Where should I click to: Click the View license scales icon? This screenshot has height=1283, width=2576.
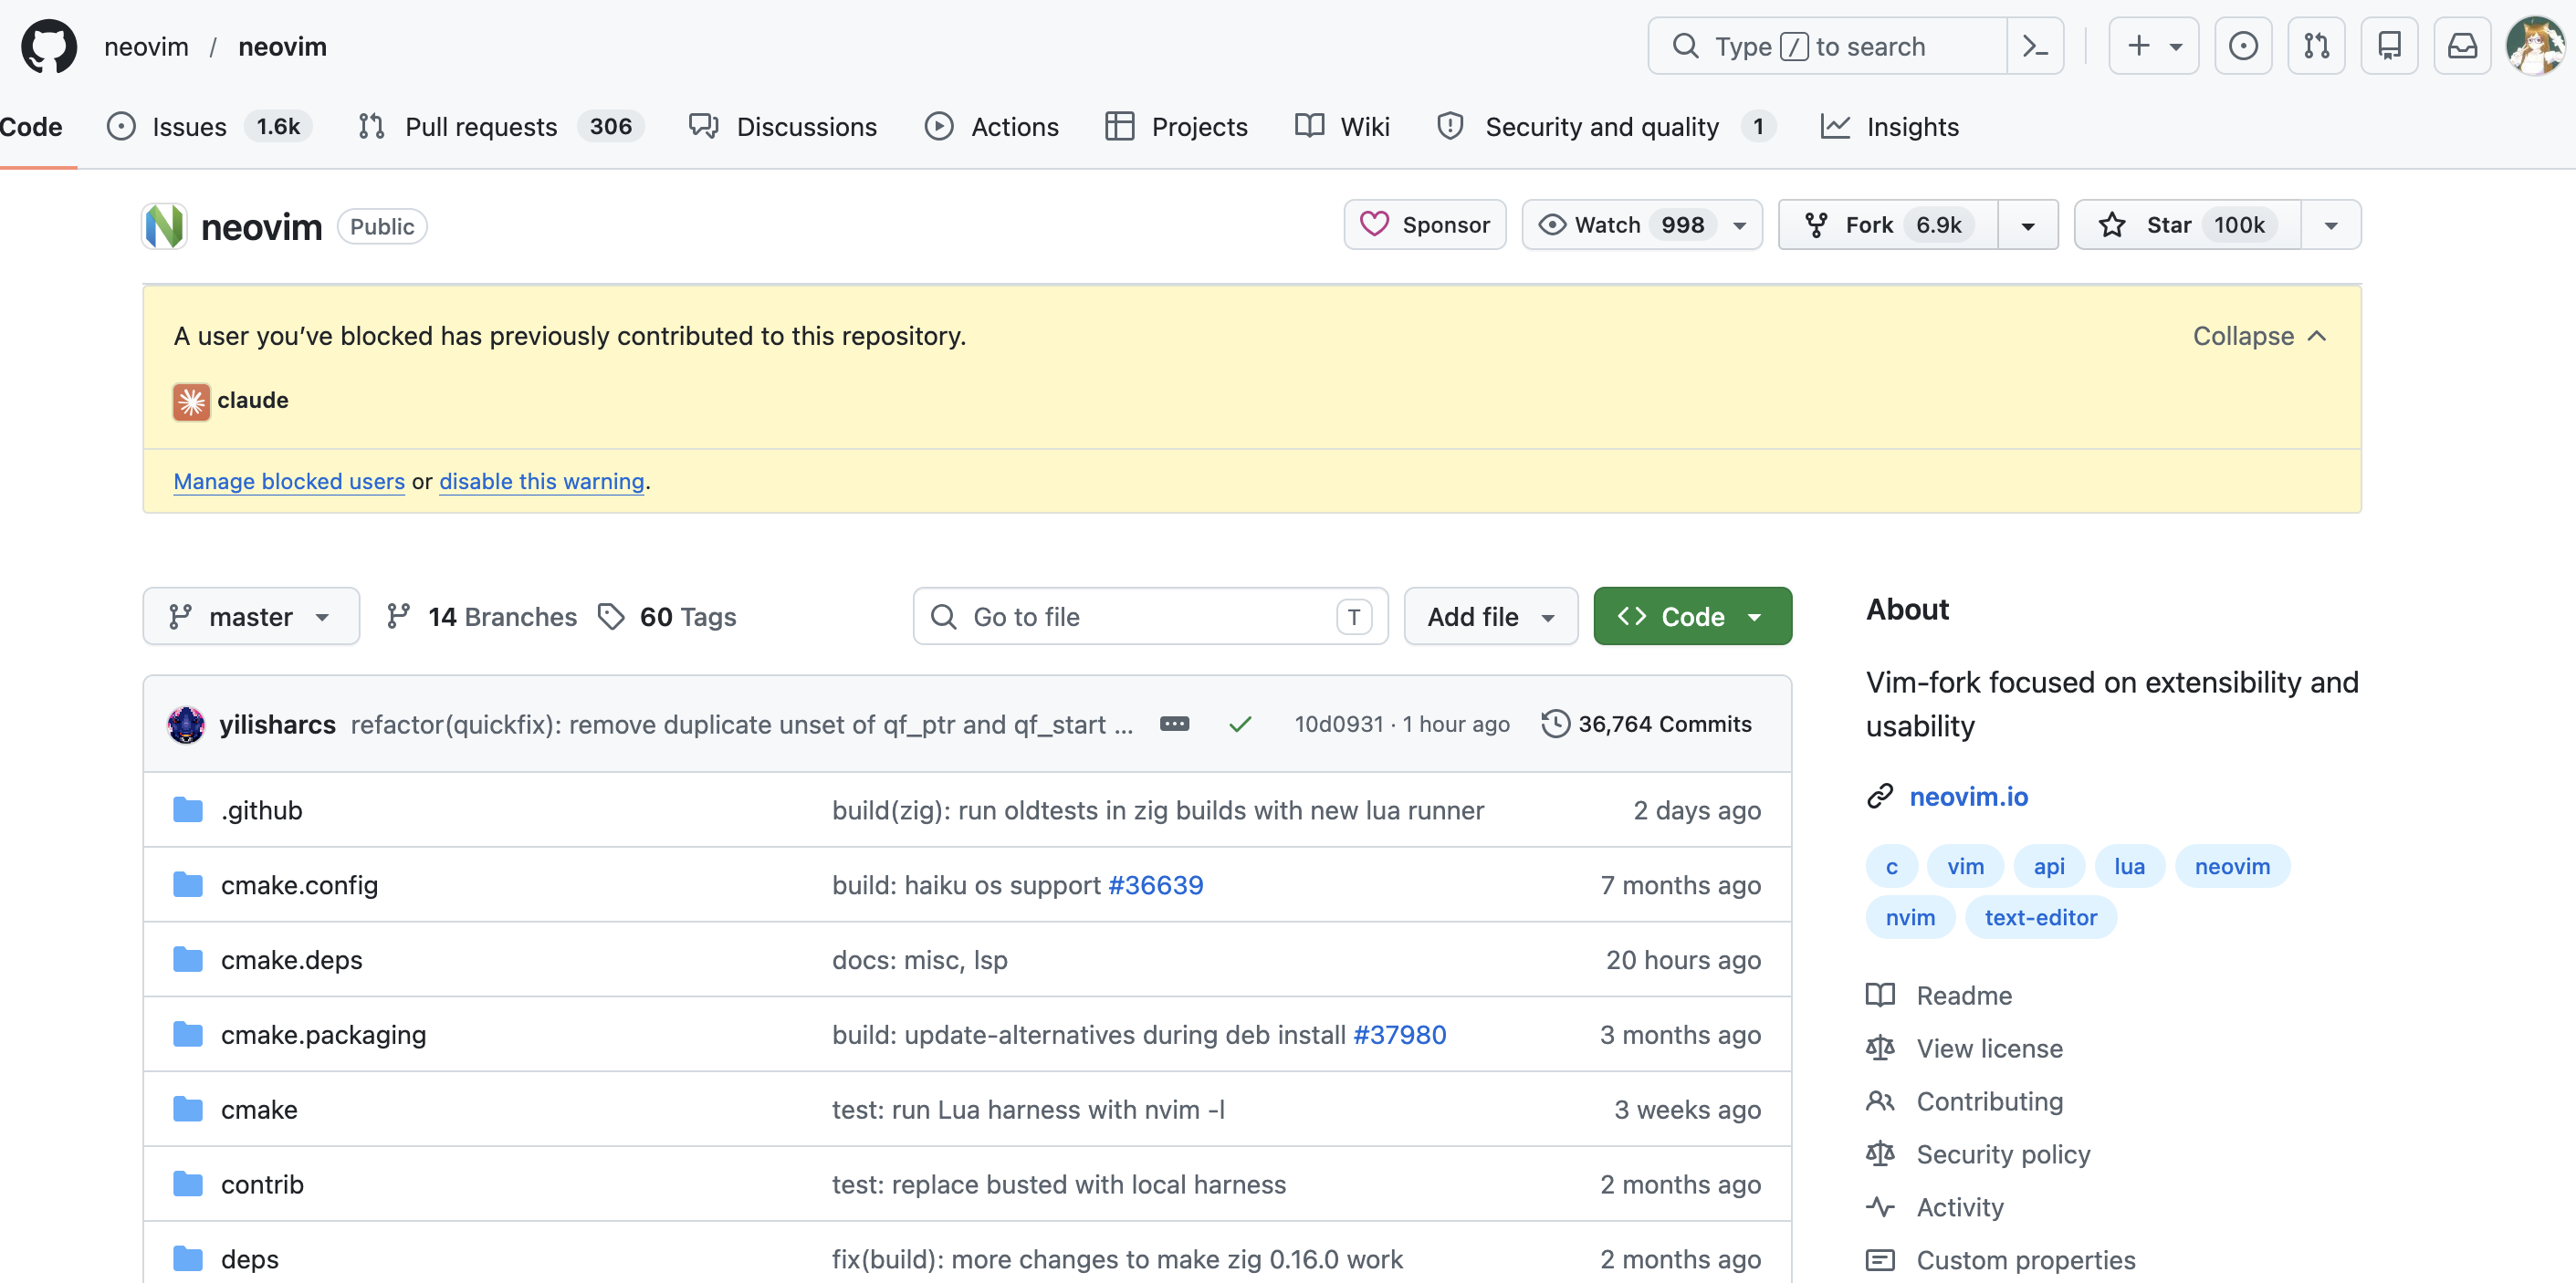(1880, 1048)
